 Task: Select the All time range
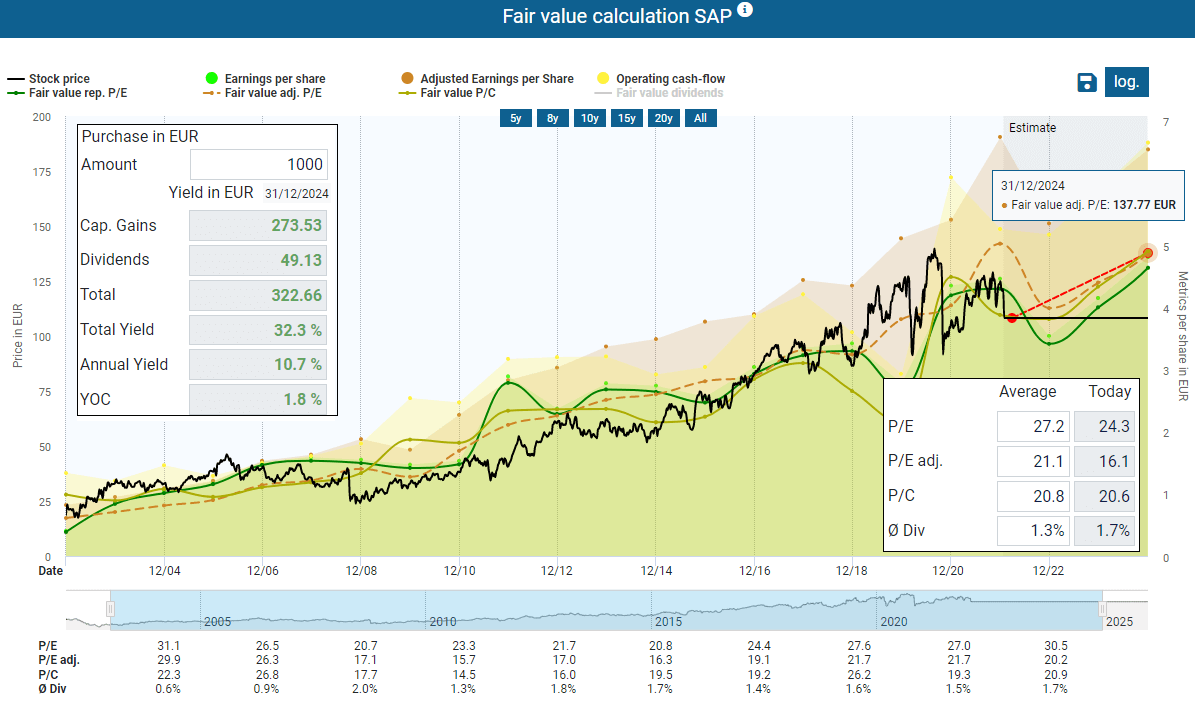tap(700, 118)
